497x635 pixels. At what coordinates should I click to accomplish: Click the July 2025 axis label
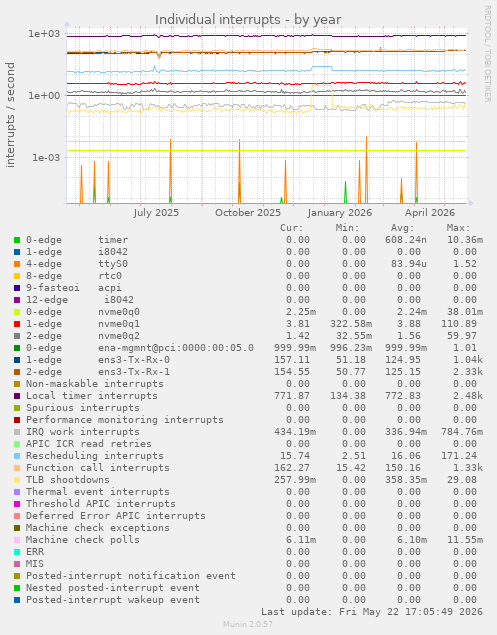click(x=156, y=213)
